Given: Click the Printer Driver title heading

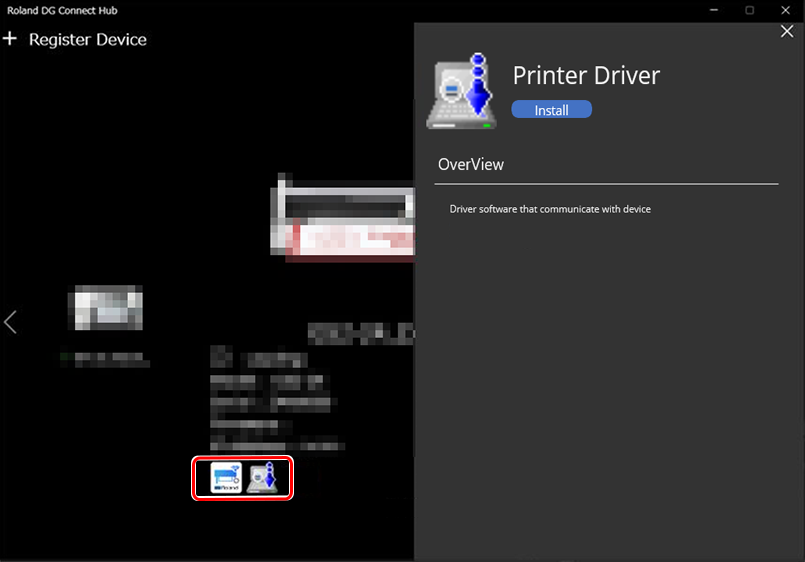Looking at the screenshot, I should 586,75.
